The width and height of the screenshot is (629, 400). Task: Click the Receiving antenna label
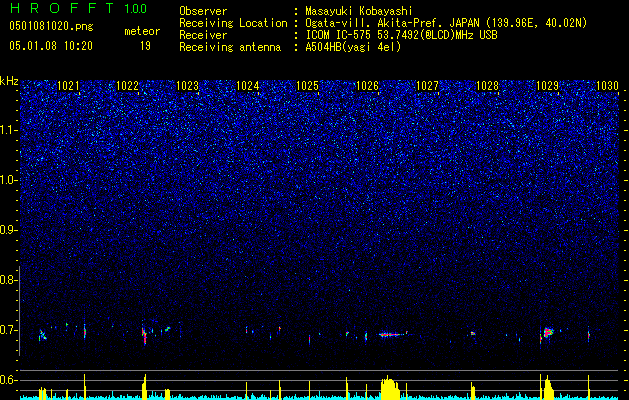230,47
